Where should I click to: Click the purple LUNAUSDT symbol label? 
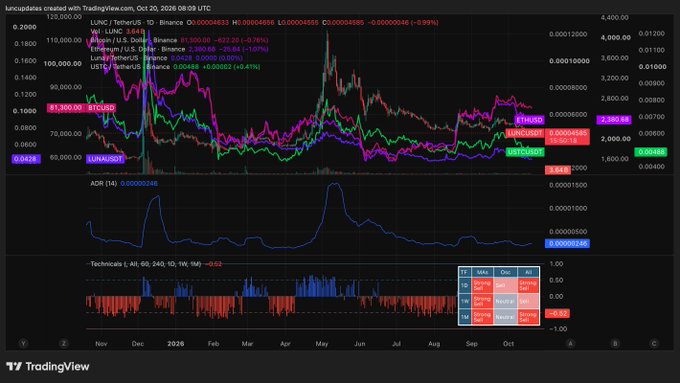[105, 159]
